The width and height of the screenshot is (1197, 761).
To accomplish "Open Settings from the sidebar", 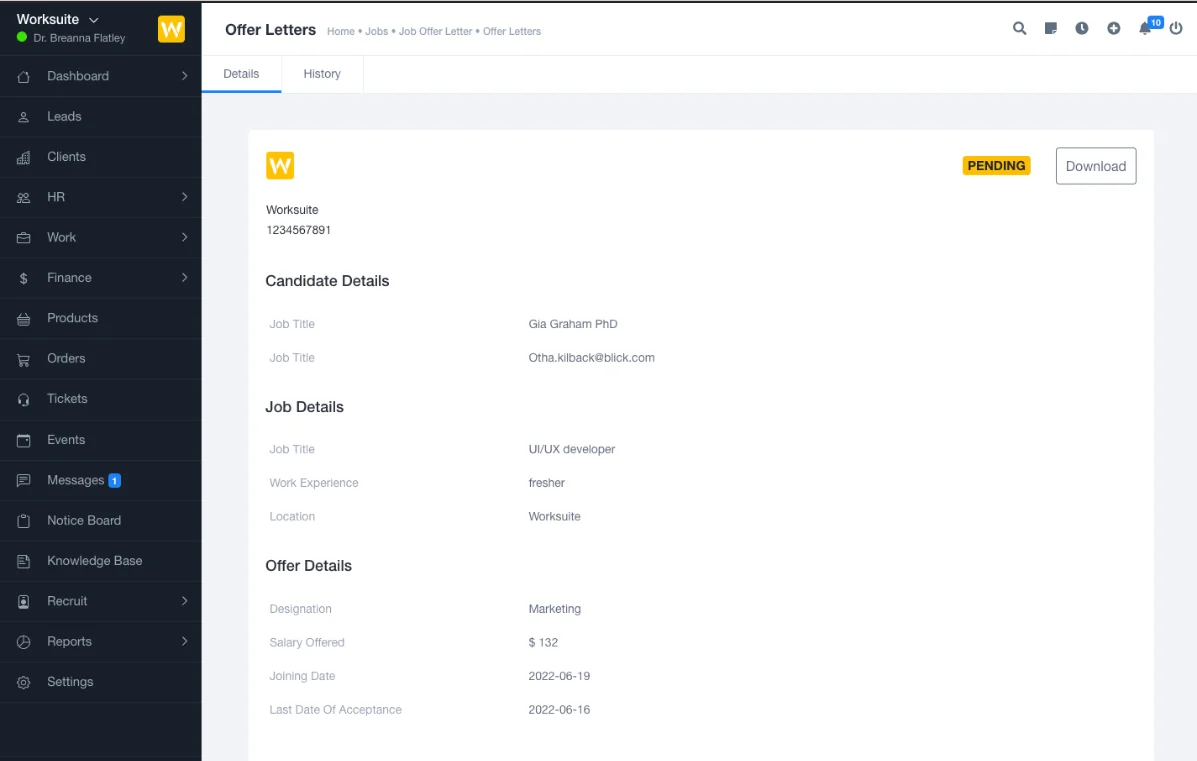I will coord(70,682).
